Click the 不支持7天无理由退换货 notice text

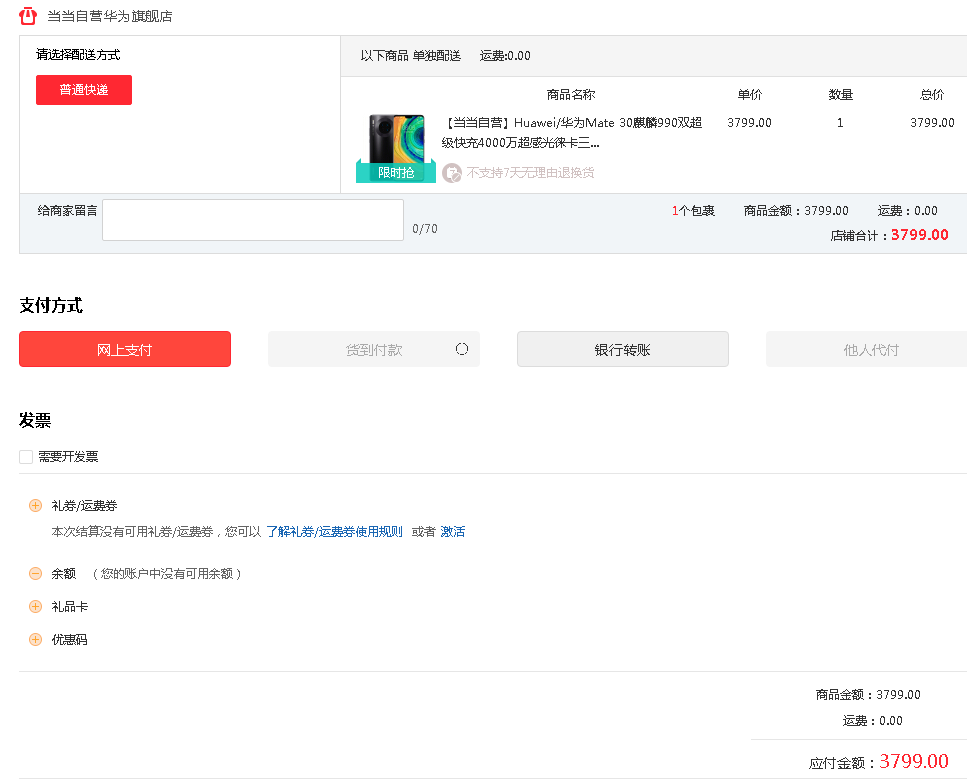530,173
